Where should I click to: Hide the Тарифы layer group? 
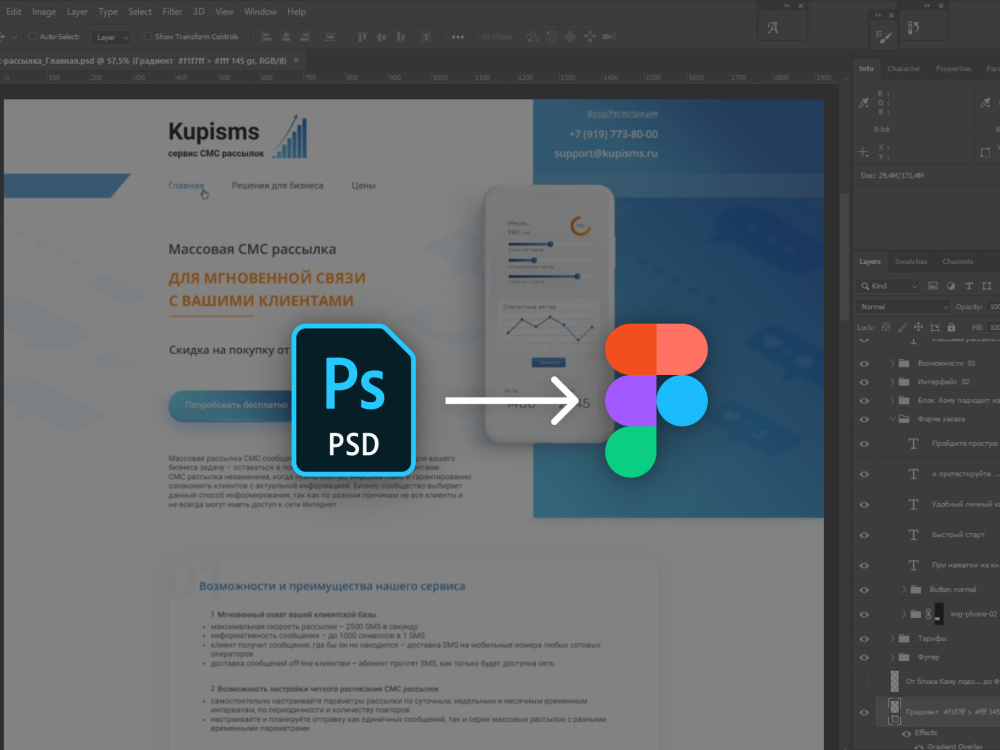(864, 638)
